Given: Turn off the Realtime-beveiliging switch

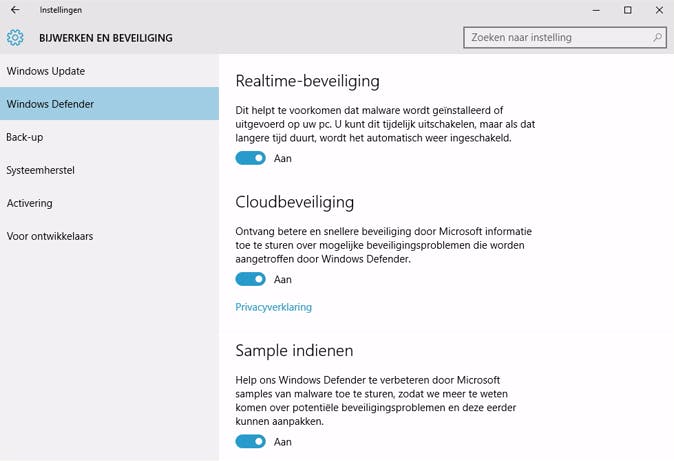Looking at the screenshot, I should 250,158.
